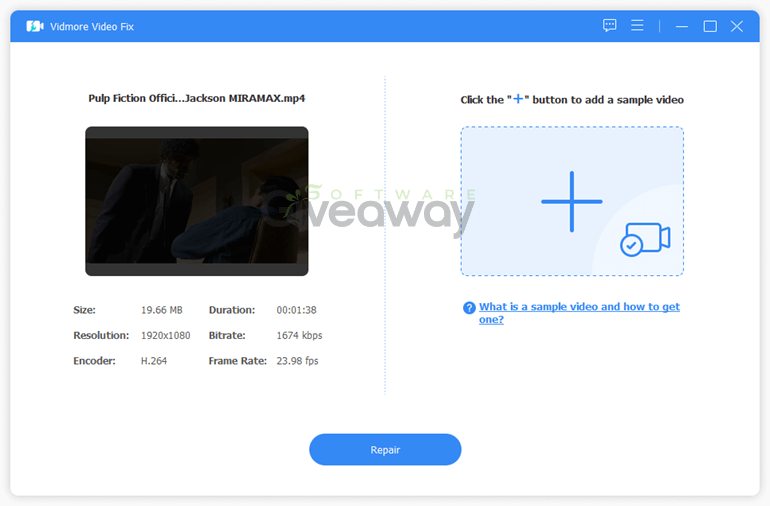Viewport: 770px width, 506px height.
Task: Click the frame rate value '23.98 fps'
Action: pos(297,361)
